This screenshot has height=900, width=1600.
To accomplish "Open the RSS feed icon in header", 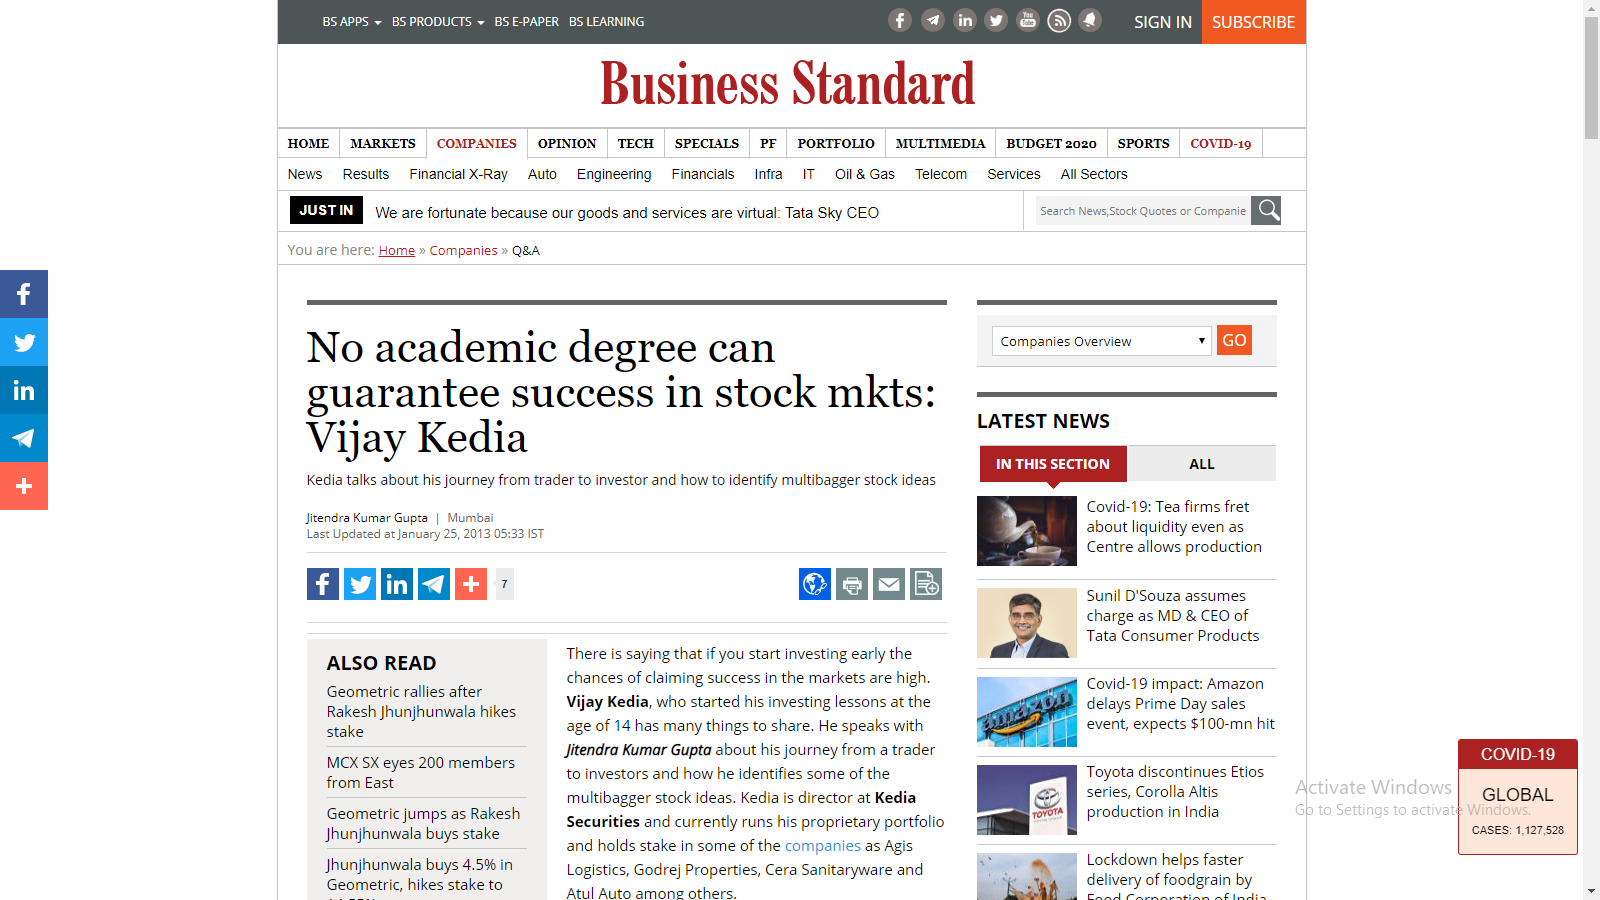I will pyautogui.click(x=1059, y=20).
